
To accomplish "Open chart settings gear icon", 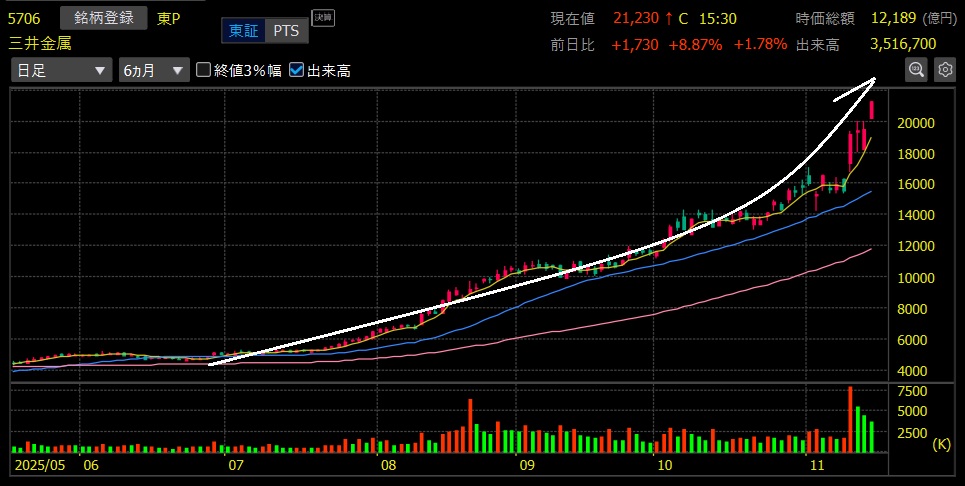I will (x=944, y=69).
